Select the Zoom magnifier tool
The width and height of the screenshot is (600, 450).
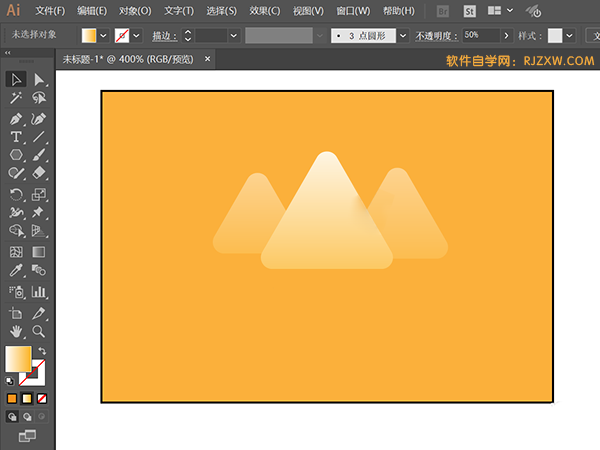point(39,330)
